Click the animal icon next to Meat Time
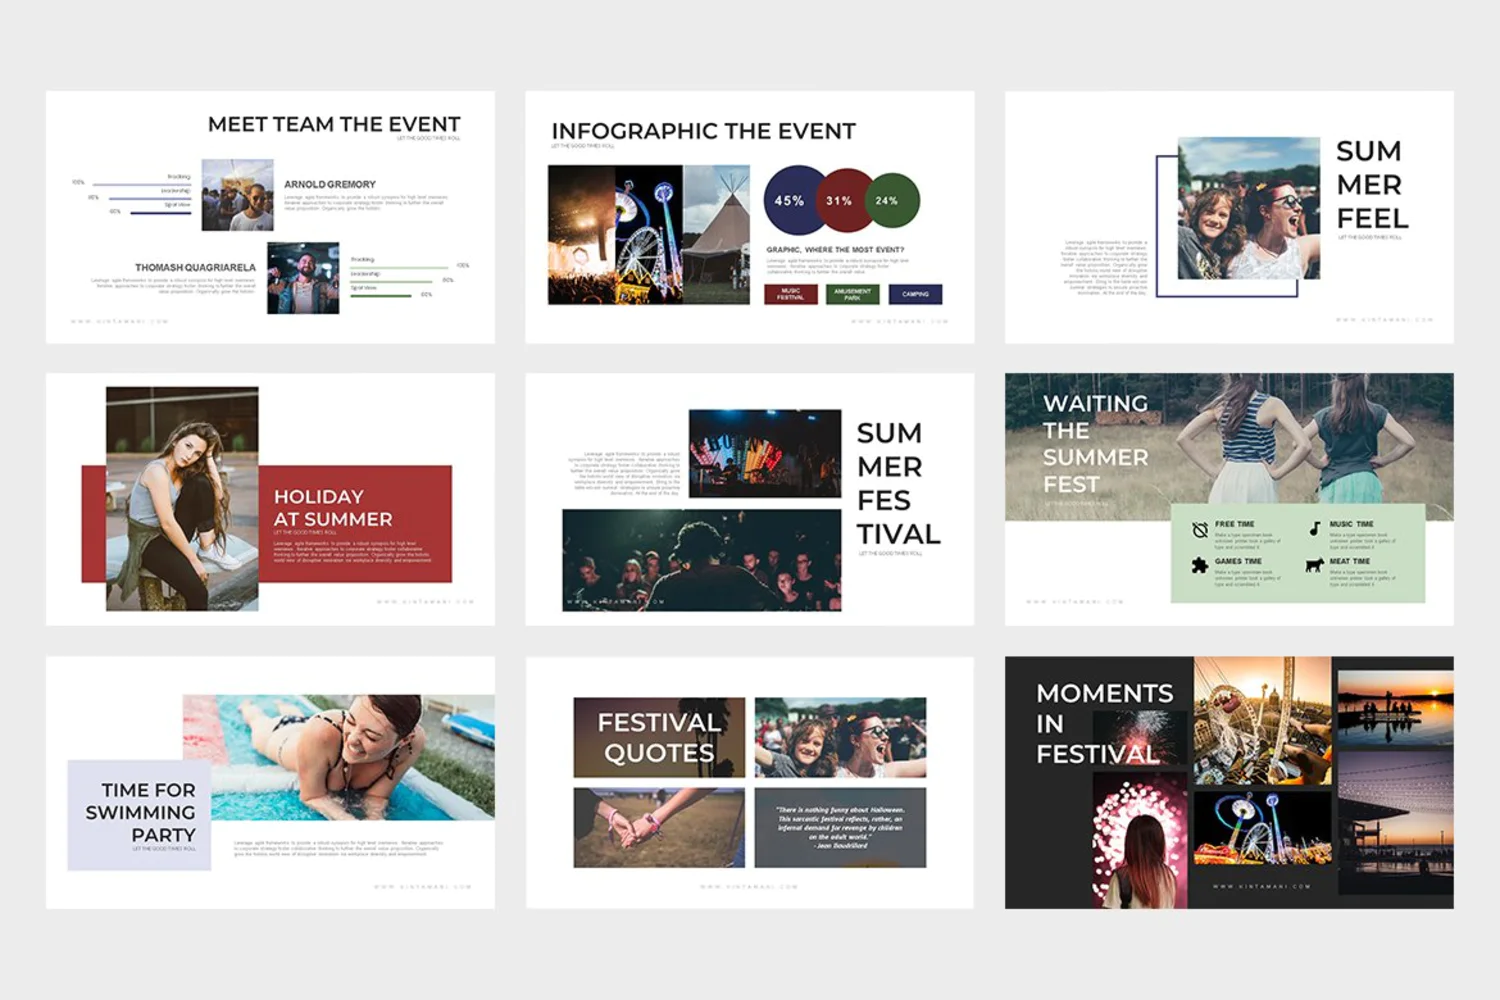 coord(1315,565)
